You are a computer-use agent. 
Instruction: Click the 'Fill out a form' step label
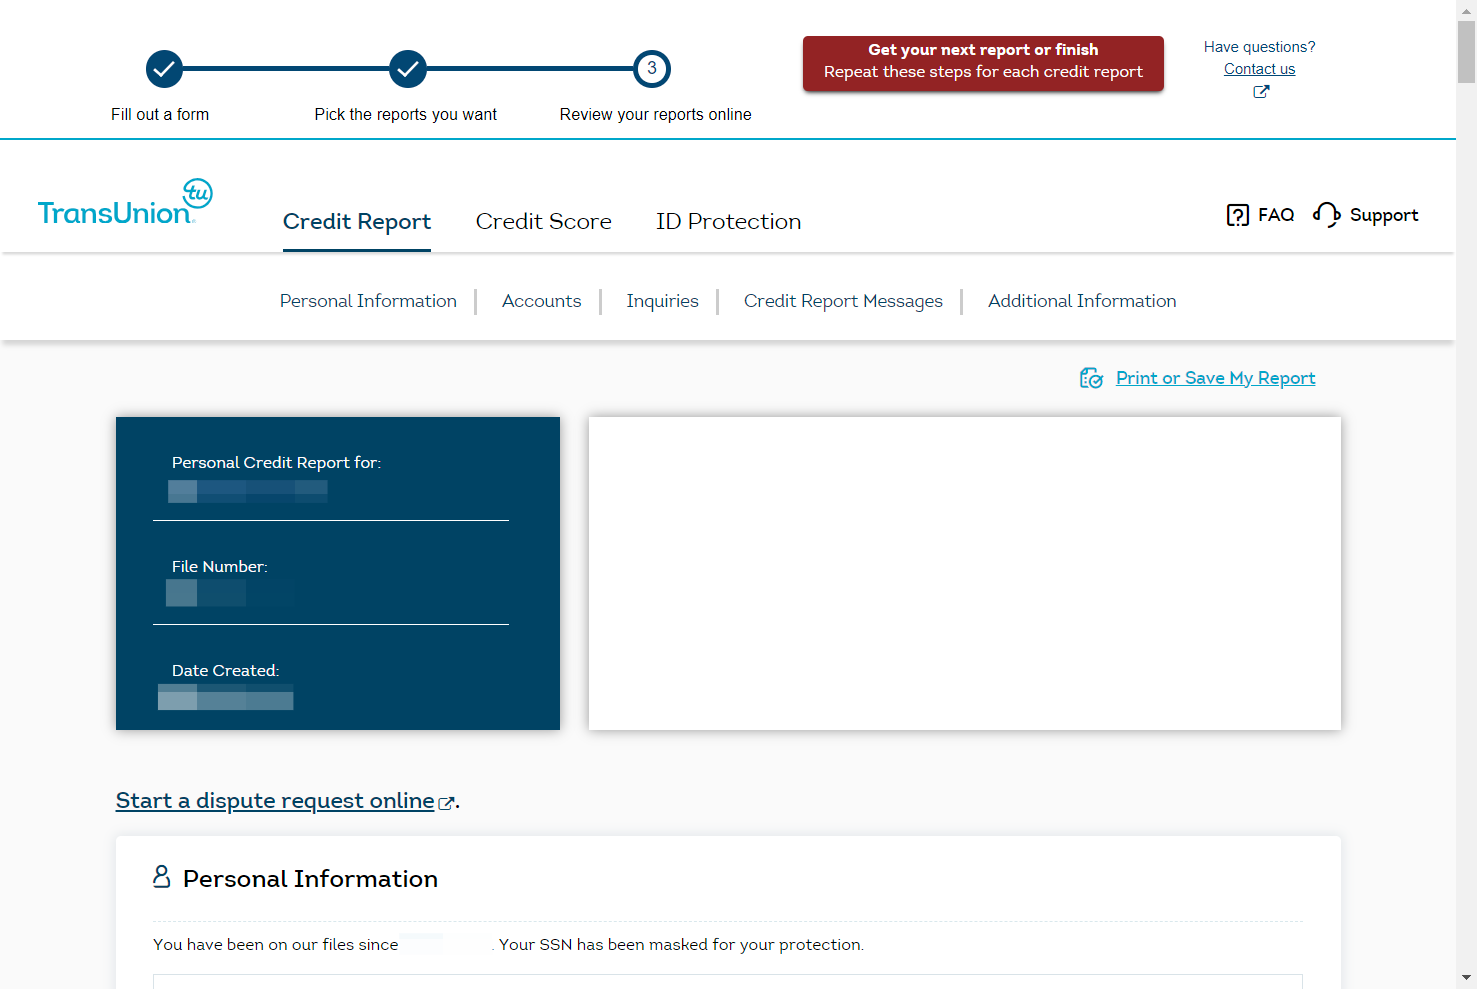click(160, 115)
